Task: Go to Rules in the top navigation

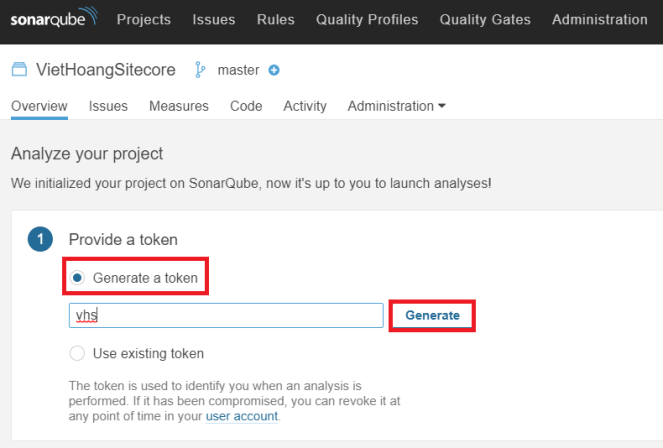Action: [x=275, y=19]
